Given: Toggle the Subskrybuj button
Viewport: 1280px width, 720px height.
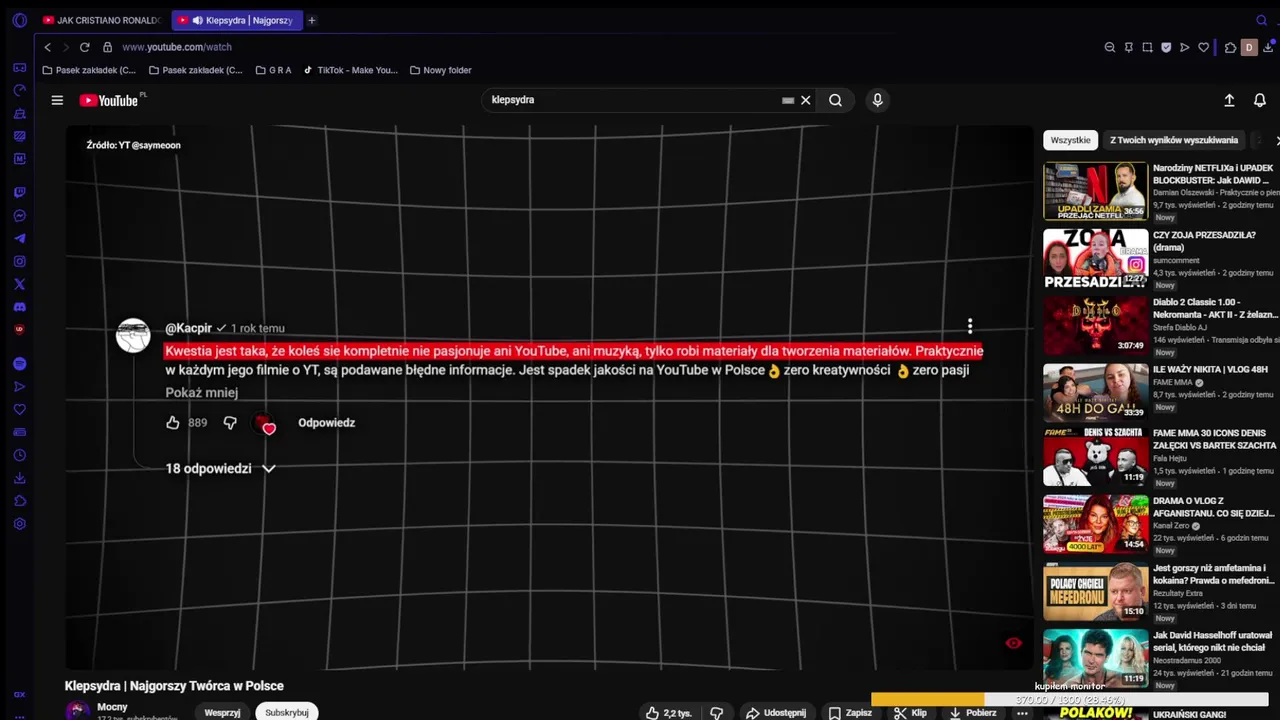Looking at the screenshot, I should (x=287, y=713).
